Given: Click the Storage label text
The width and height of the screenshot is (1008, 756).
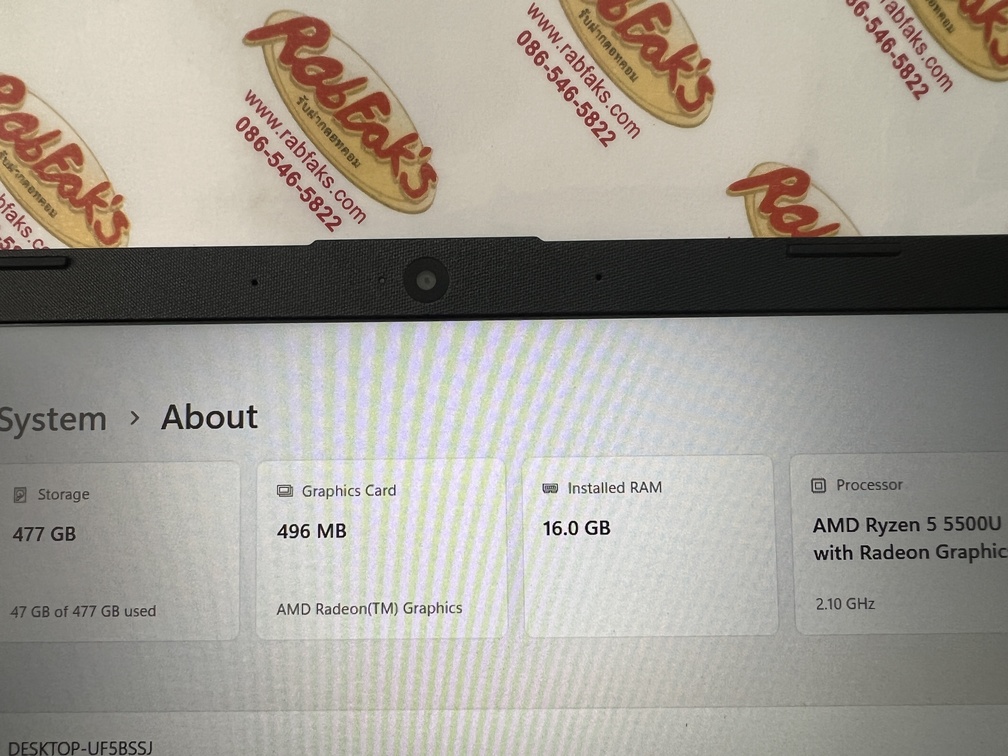Looking at the screenshot, I should tap(63, 494).
